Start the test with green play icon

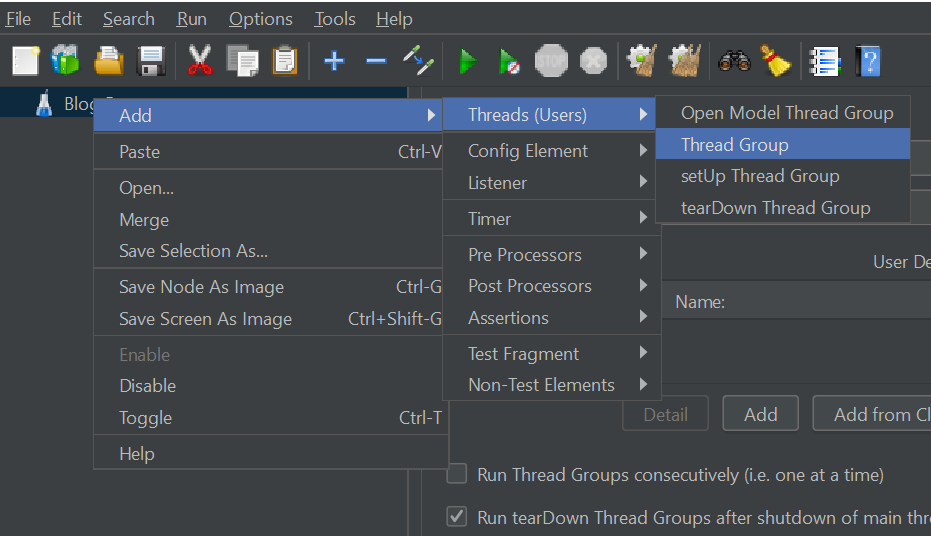pyautogui.click(x=468, y=61)
